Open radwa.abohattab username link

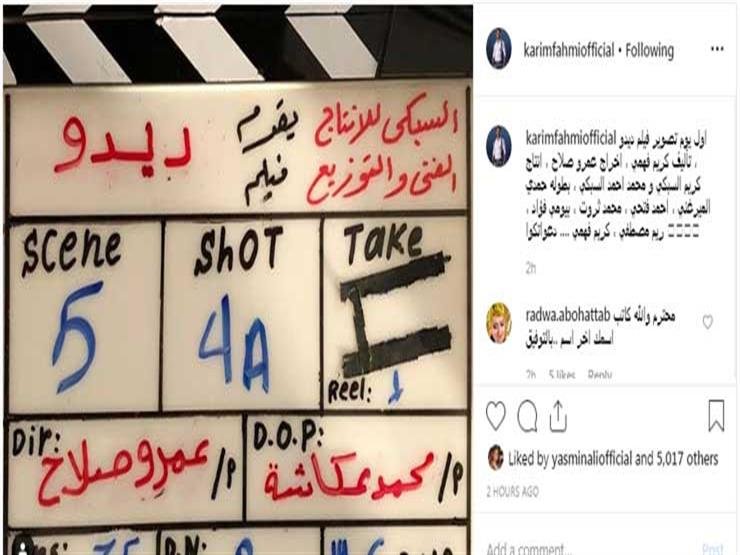tap(567, 315)
